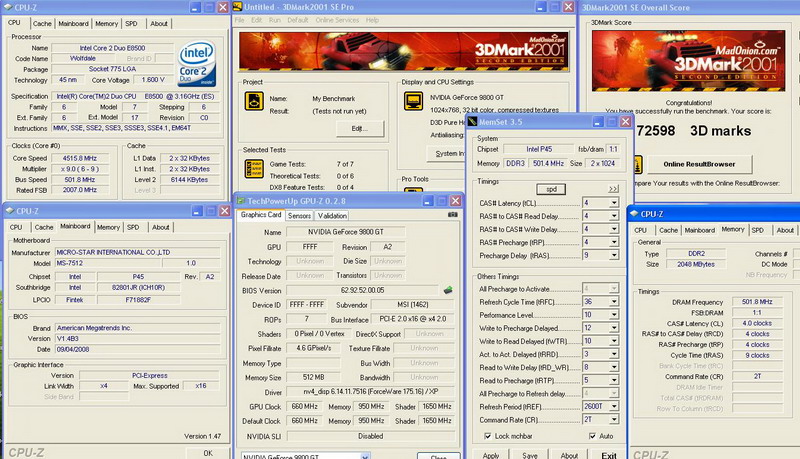Click the monitor icon under Display and CPU Settings
The width and height of the screenshot is (800, 459).
(413, 100)
